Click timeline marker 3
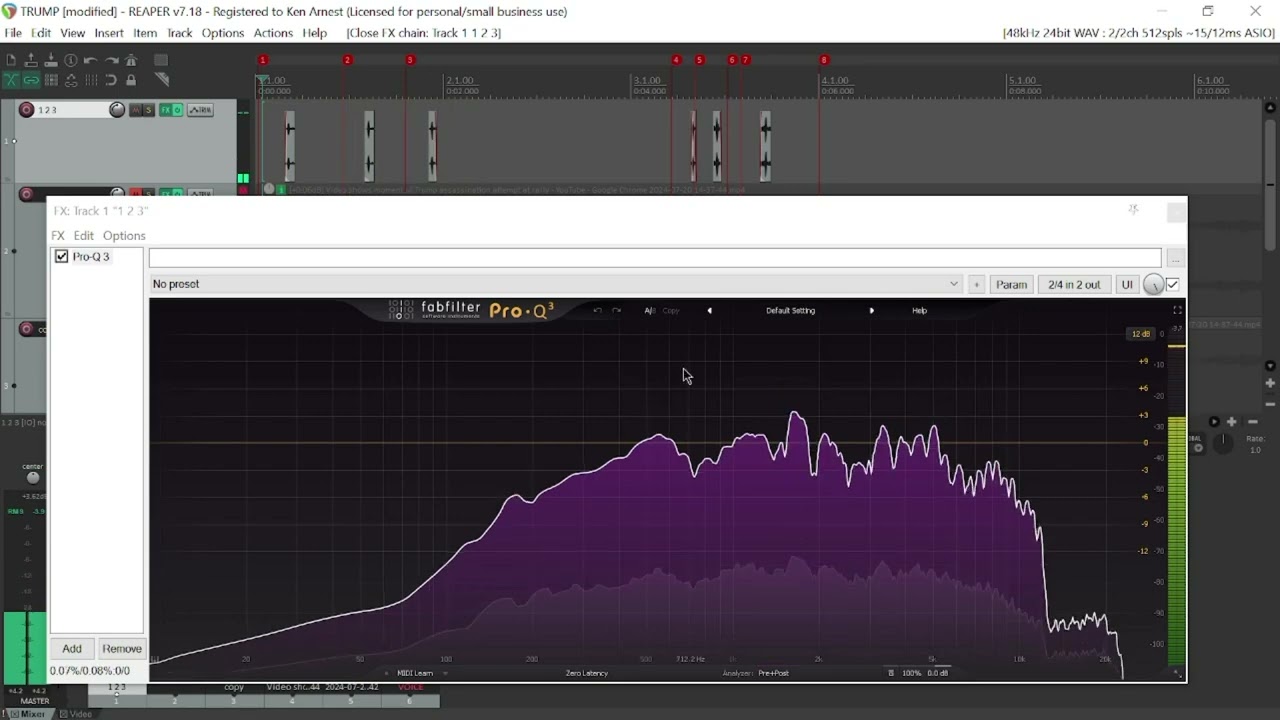The image size is (1280, 720). (410, 60)
